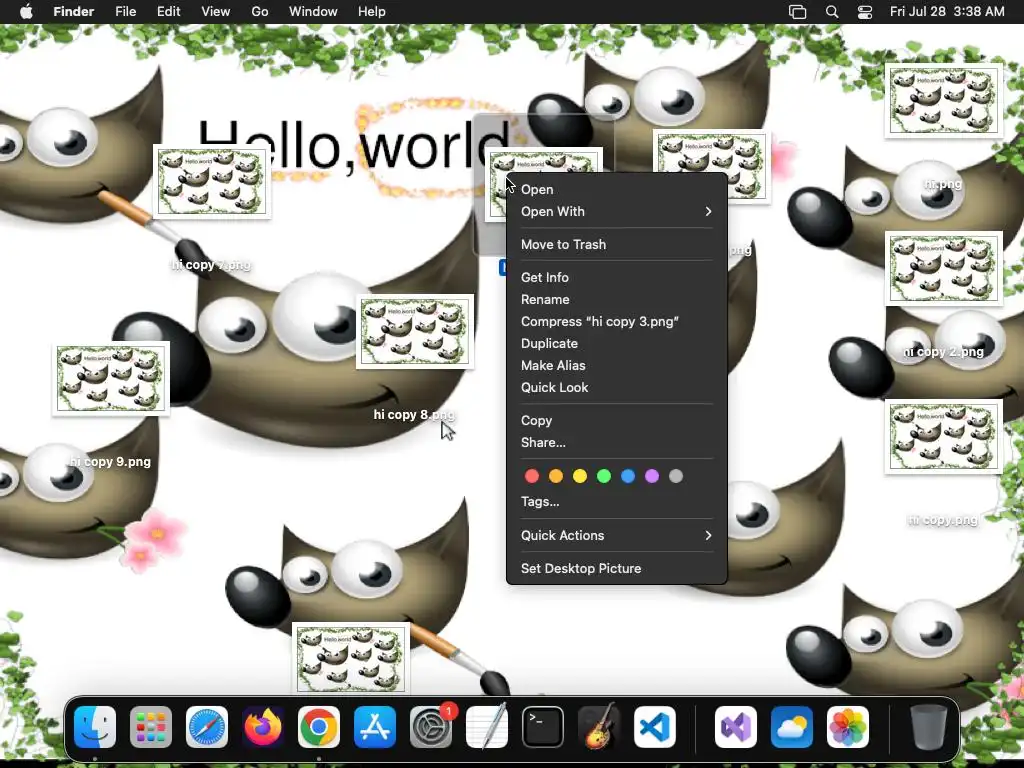
Task: Open Control Center in the menu bar
Action: (x=865, y=12)
